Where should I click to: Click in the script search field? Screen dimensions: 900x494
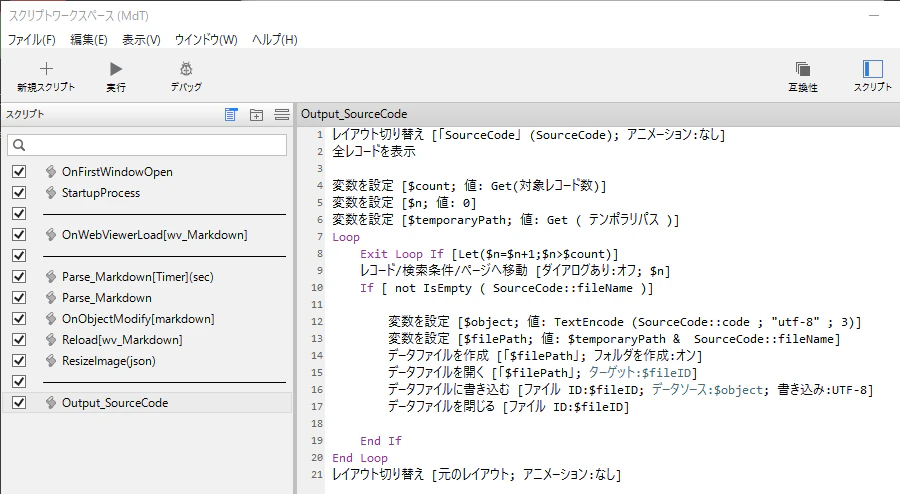pos(147,145)
